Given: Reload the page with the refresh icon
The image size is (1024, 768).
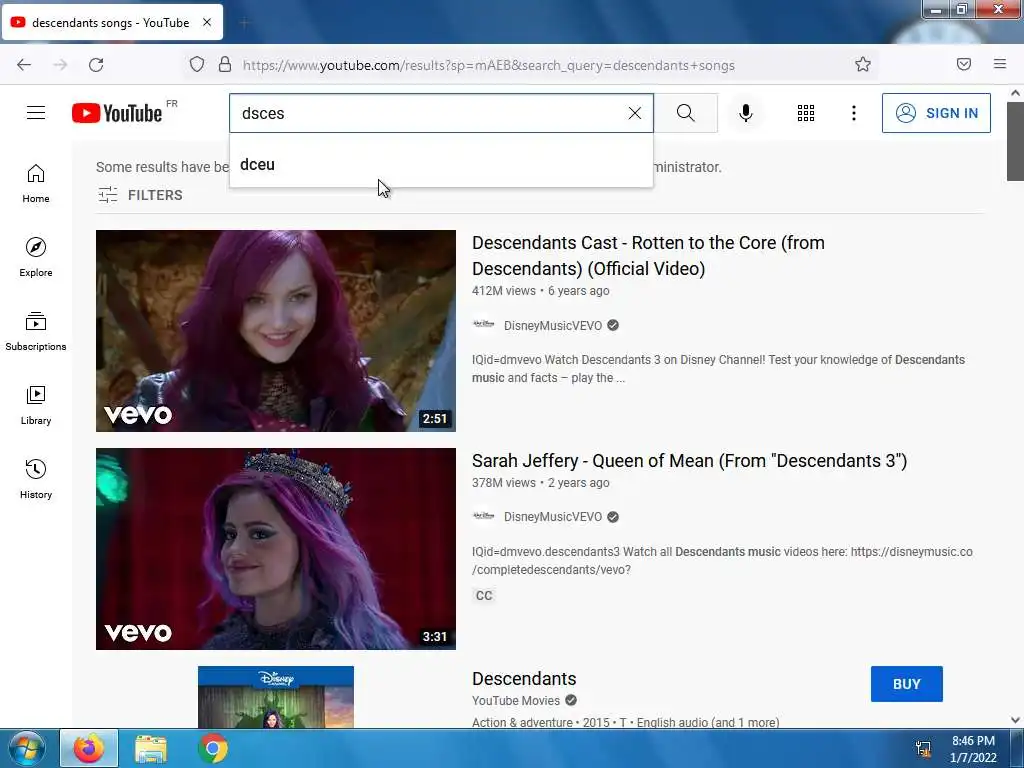Looking at the screenshot, I should click(x=96, y=65).
